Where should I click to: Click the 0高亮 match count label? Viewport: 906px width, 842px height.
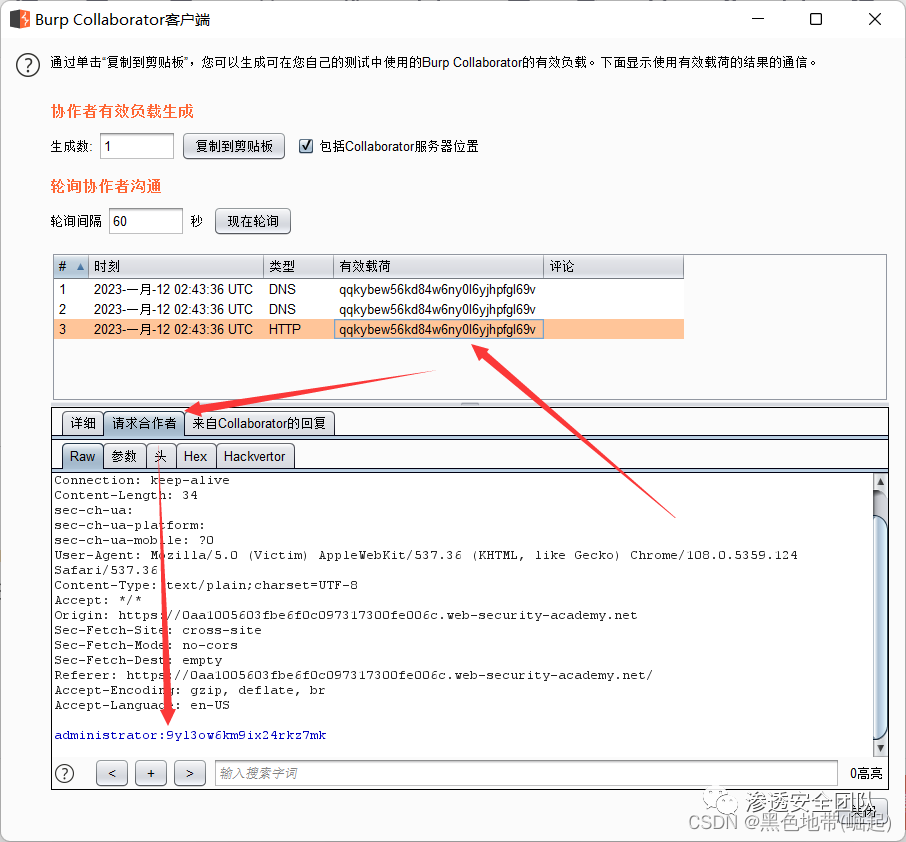point(866,773)
